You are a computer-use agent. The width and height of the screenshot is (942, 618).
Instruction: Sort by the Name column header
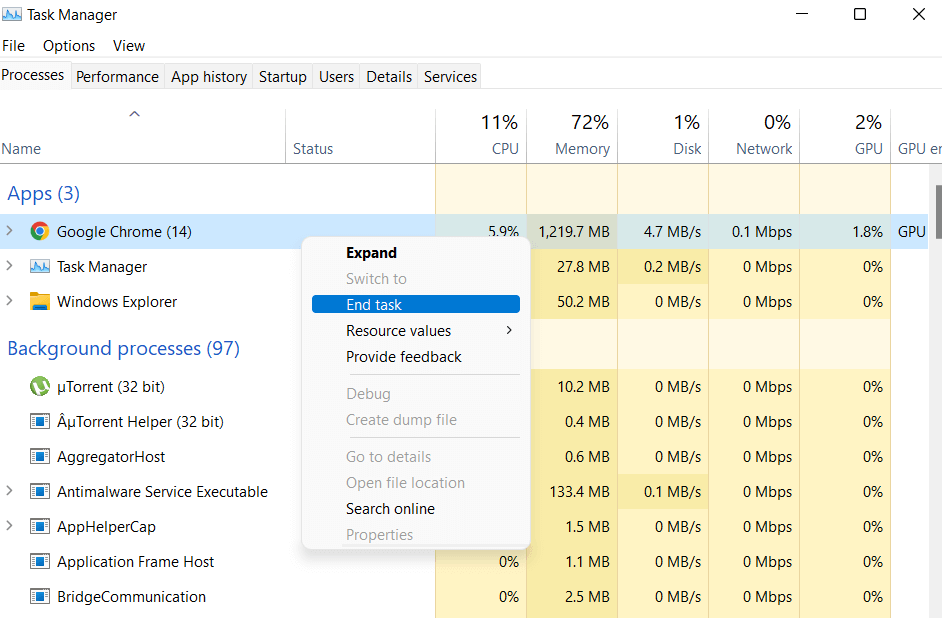point(142,136)
